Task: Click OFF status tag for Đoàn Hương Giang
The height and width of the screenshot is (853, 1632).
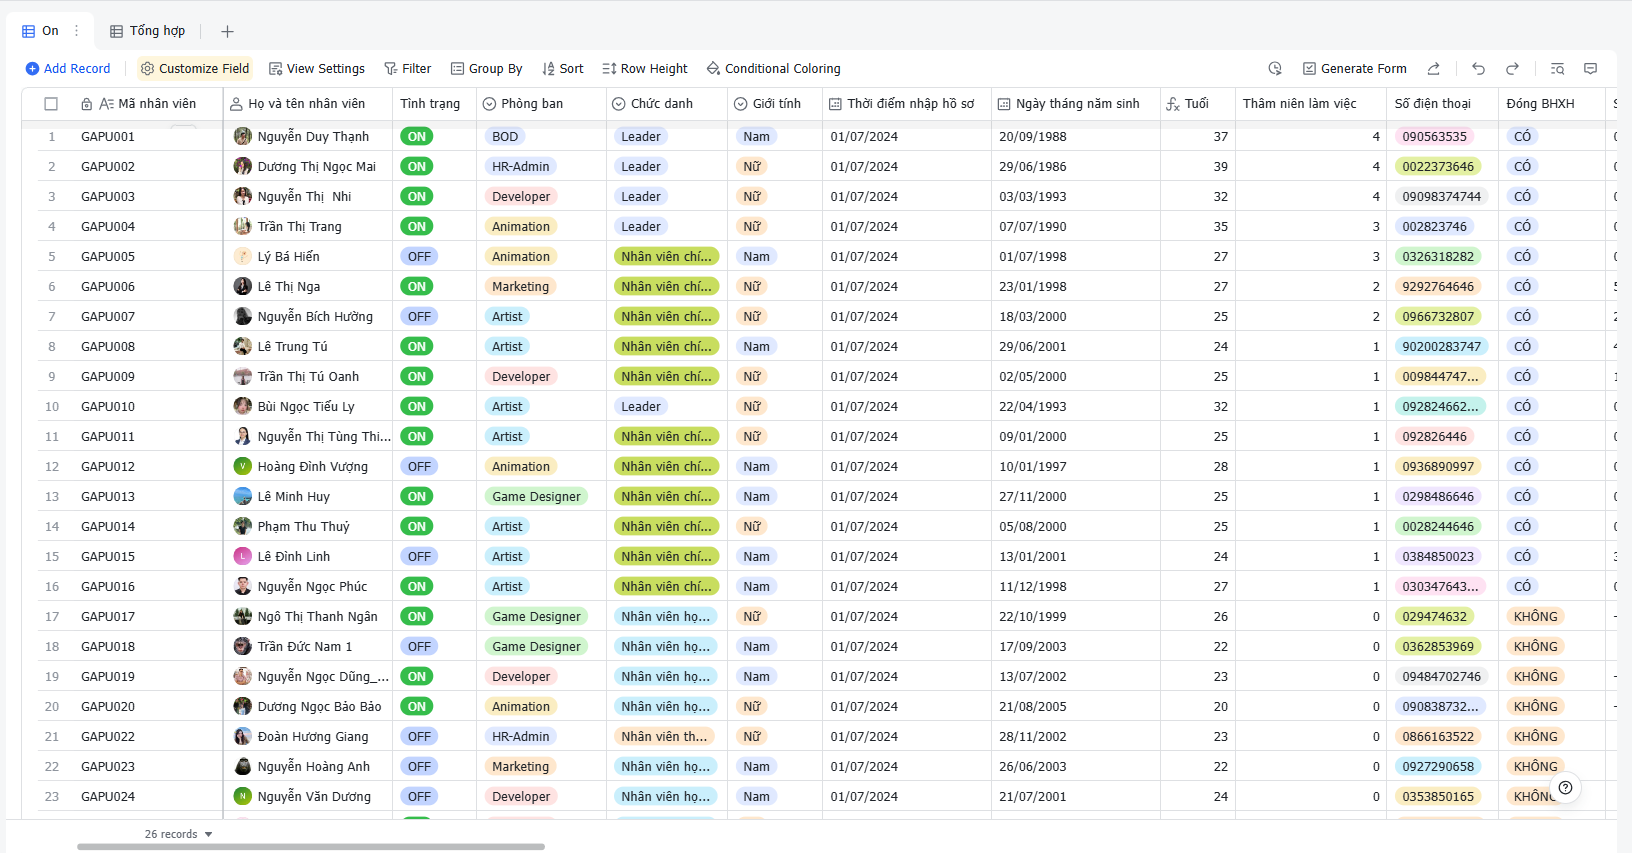Action: point(419,736)
